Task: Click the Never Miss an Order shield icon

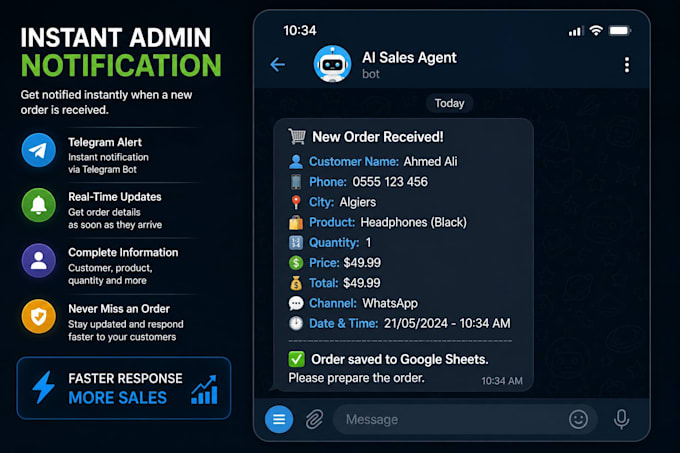Action: pyautogui.click(x=39, y=316)
